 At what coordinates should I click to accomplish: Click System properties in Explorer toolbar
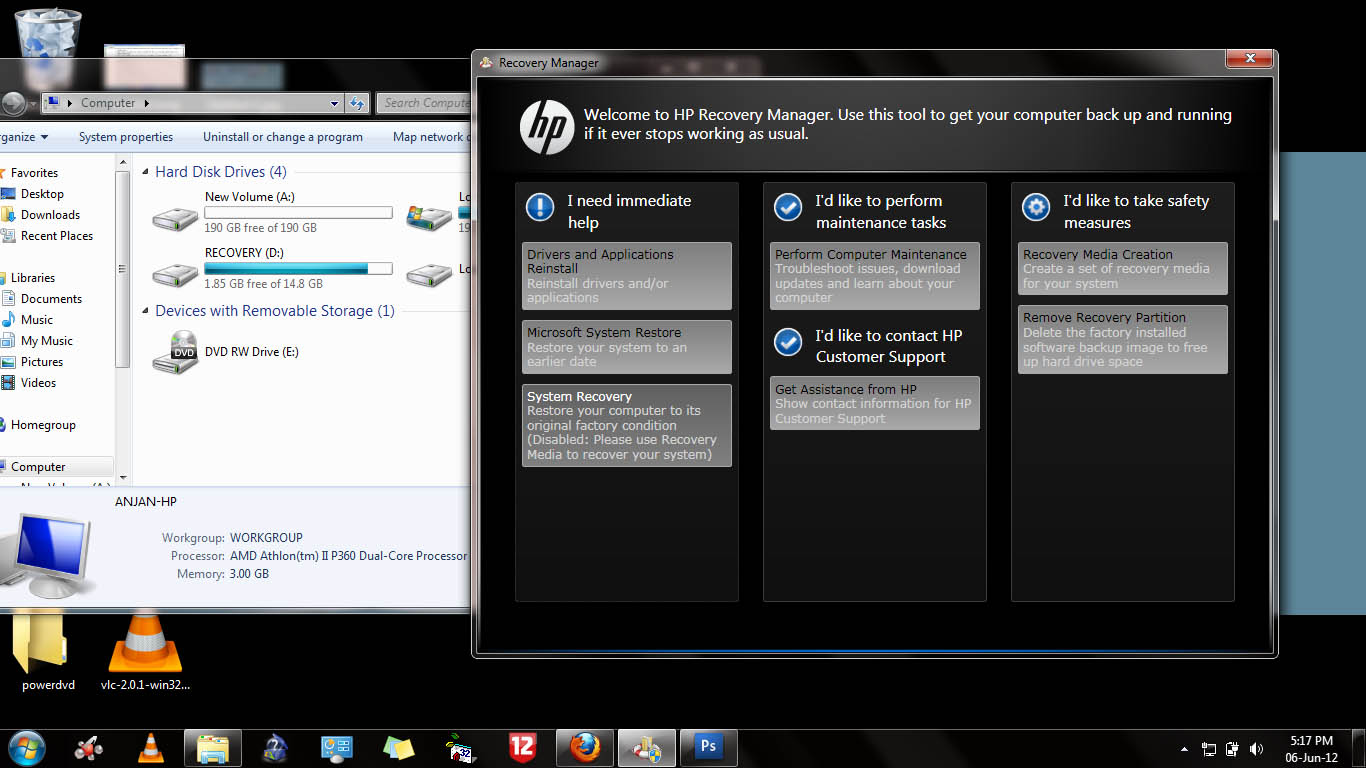coord(126,137)
